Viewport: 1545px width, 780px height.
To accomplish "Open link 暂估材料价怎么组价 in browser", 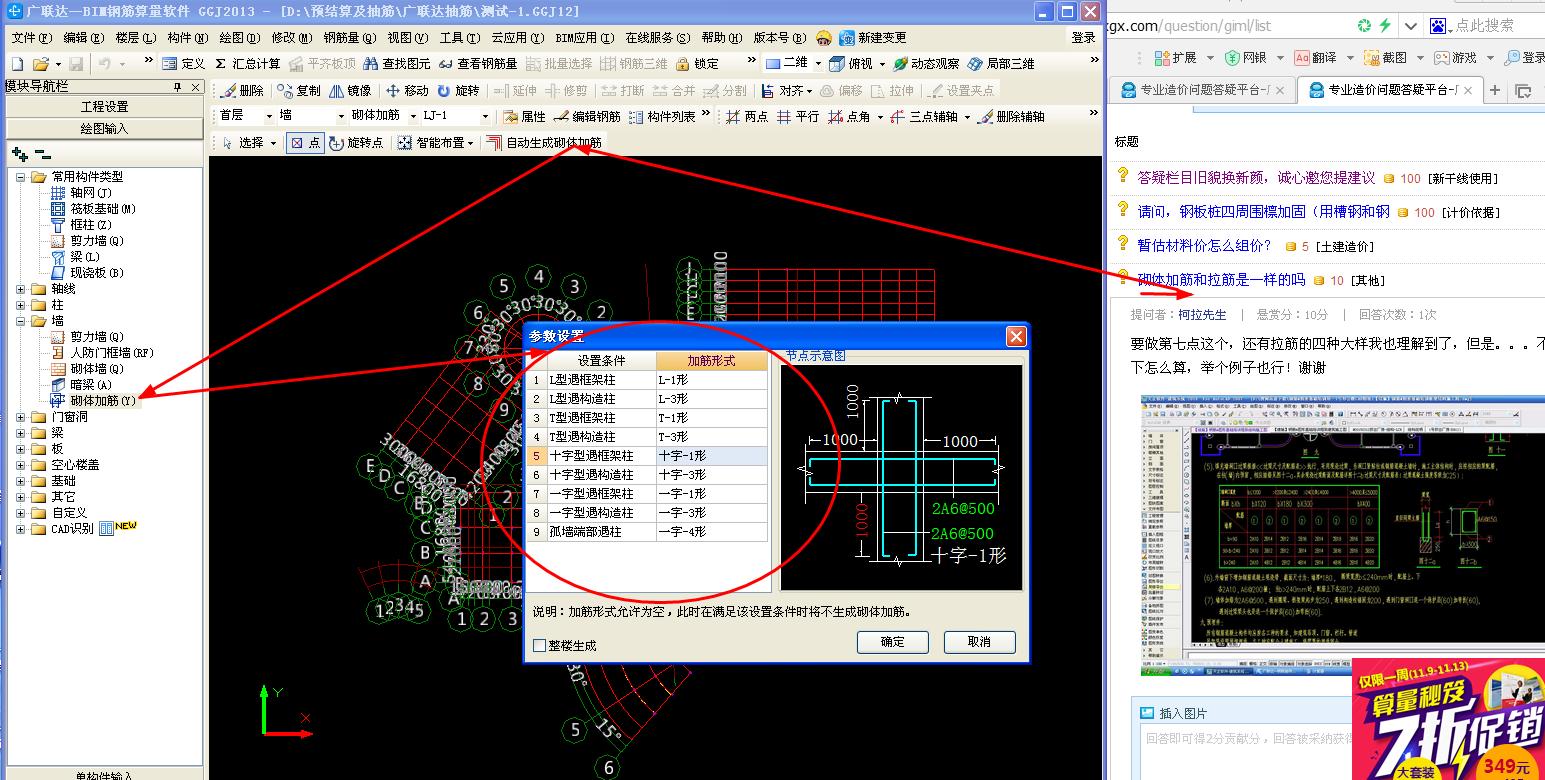I will point(1205,245).
